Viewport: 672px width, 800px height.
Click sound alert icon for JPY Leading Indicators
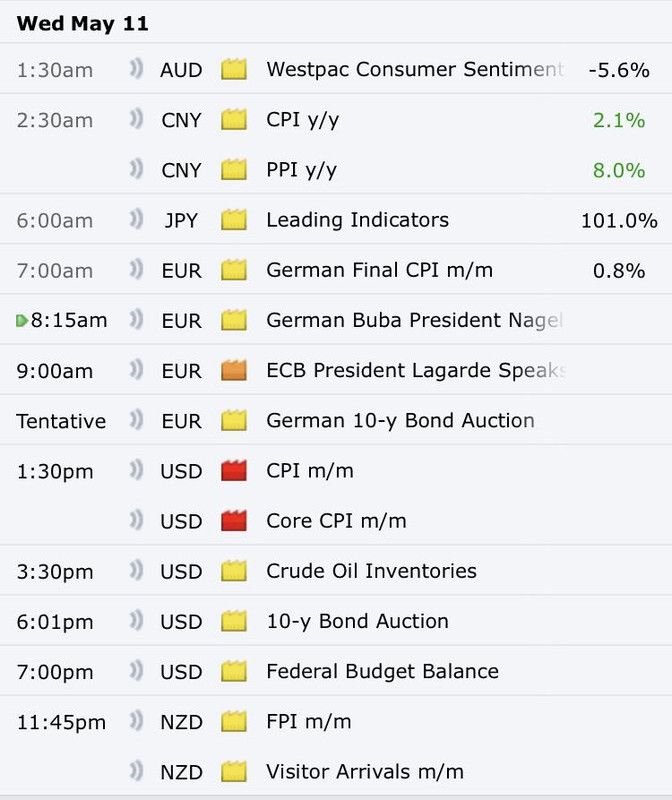pos(136,219)
